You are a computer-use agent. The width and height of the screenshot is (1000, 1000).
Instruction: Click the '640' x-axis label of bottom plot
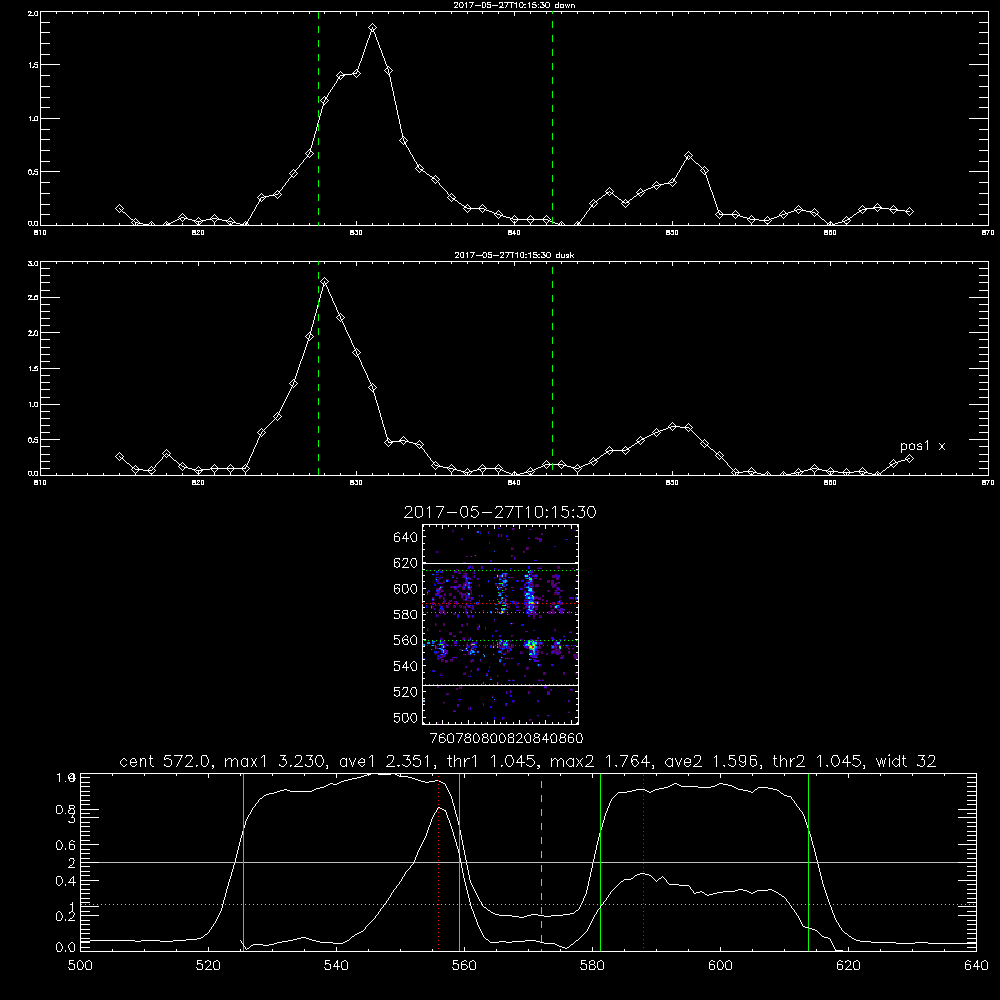coord(976,966)
